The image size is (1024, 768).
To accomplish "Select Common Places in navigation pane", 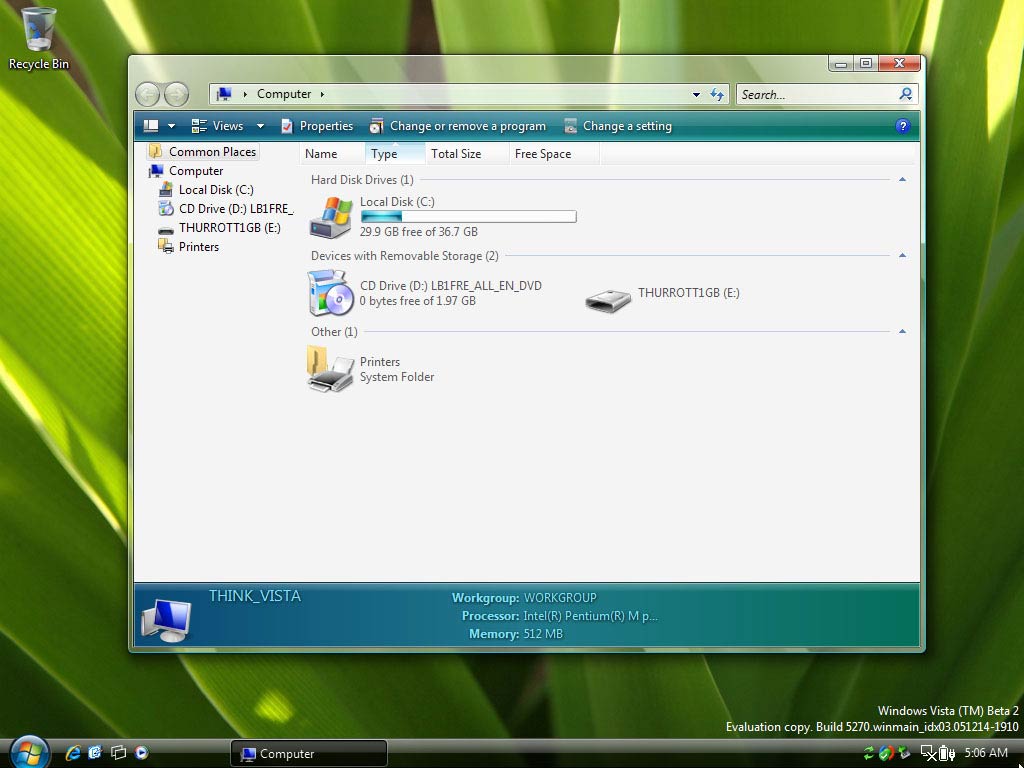I will click(x=203, y=152).
